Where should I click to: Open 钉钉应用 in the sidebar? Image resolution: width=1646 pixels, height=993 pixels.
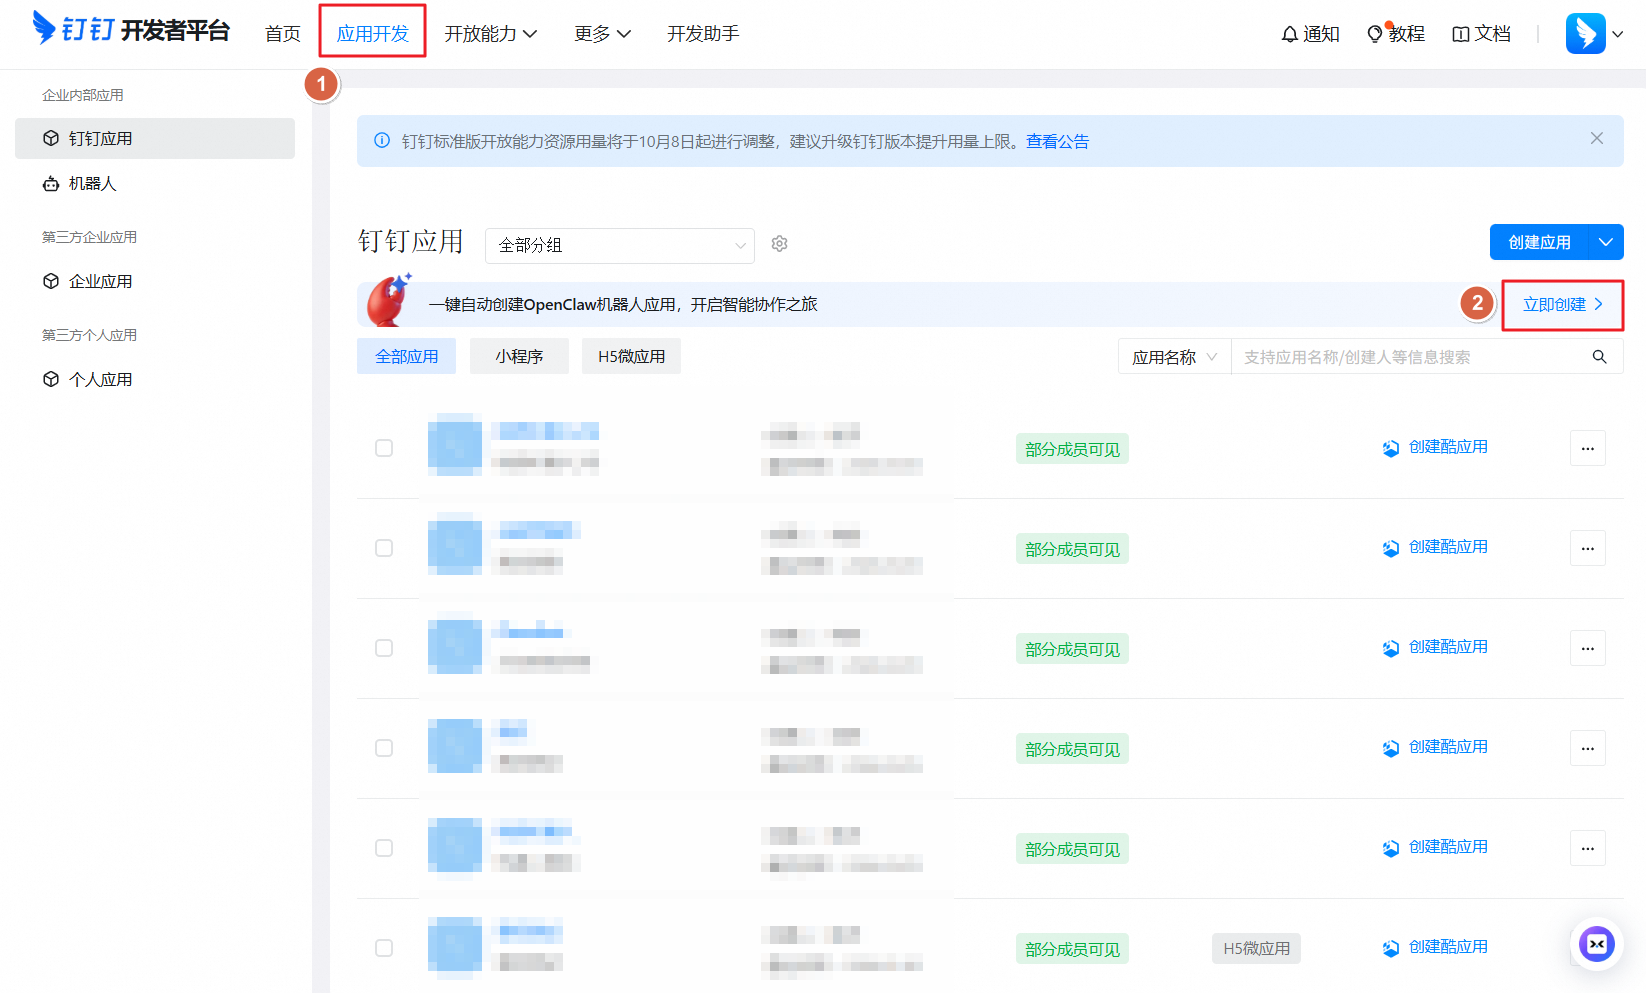tap(155, 138)
